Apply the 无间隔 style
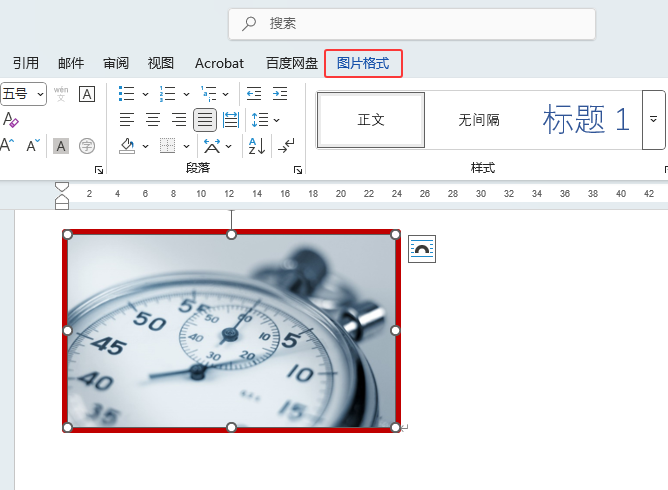Screen dimensions: 668x490 478,120
